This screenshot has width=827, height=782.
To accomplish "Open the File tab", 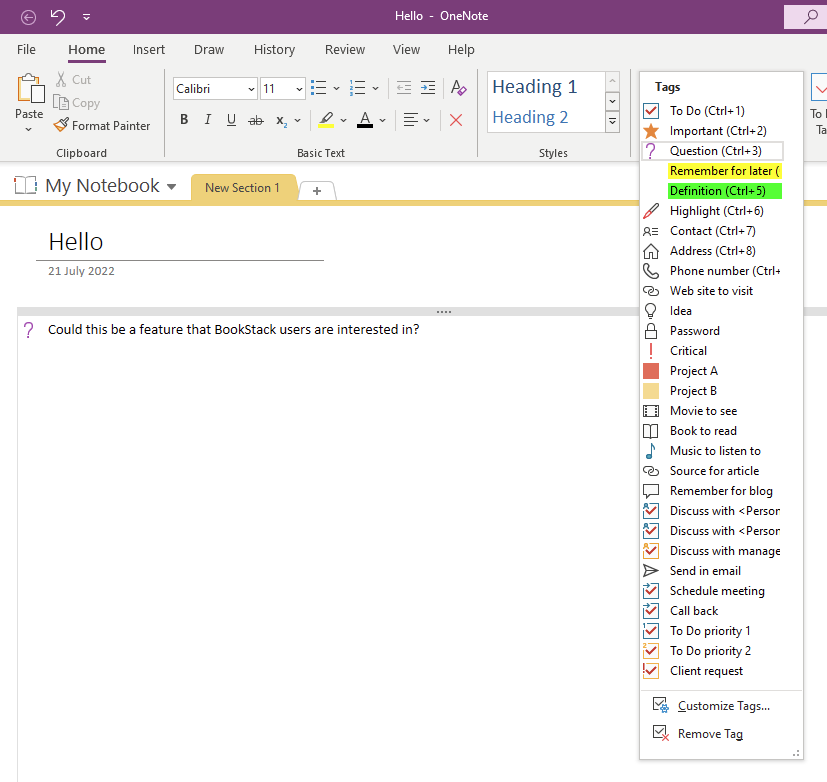I will pyautogui.click(x=26, y=50).
